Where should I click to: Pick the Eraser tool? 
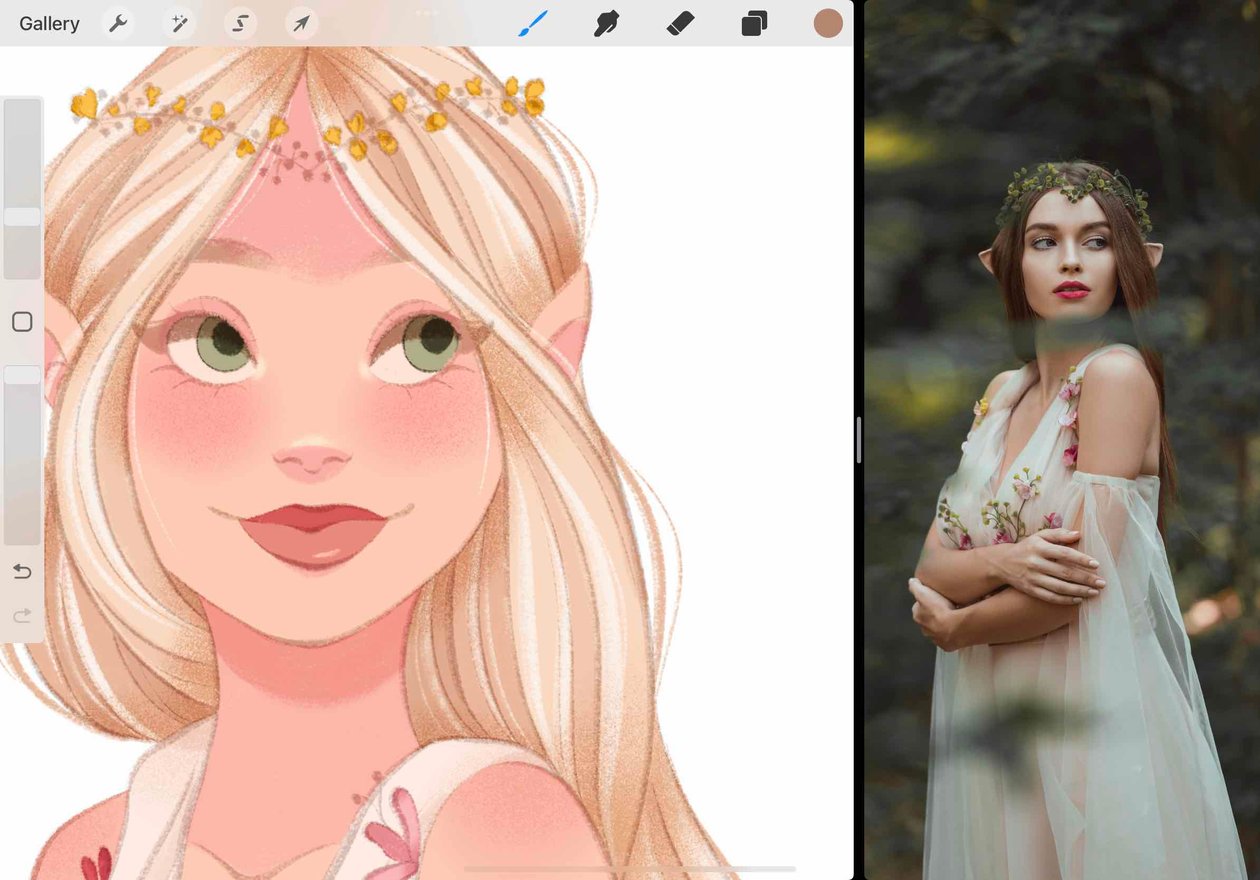(x=680, y=23)
